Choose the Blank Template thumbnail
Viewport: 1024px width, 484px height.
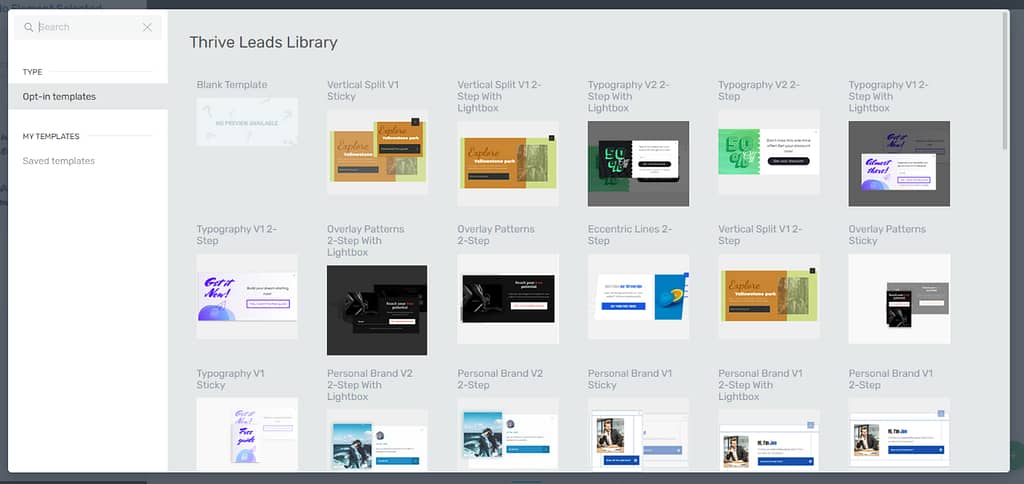click(x=247, y=122)
